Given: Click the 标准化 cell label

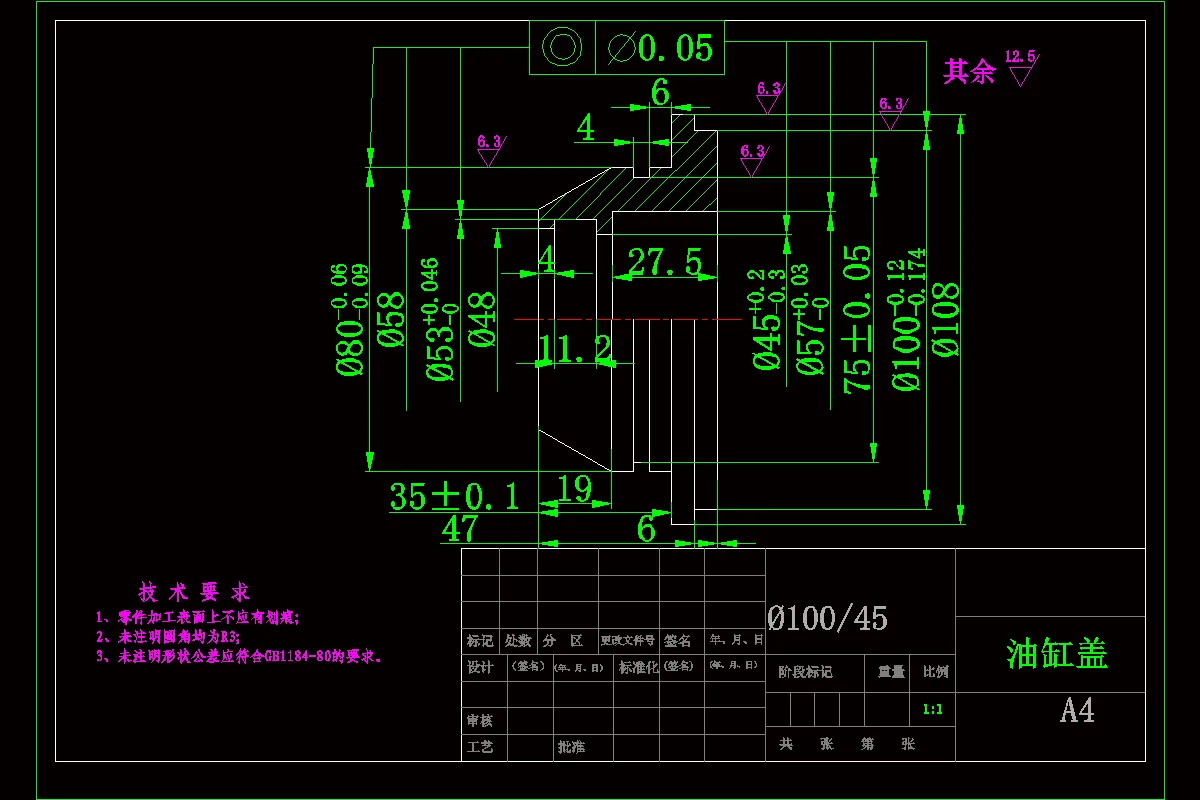Looking at the screenshot, I should click(639, 667).
